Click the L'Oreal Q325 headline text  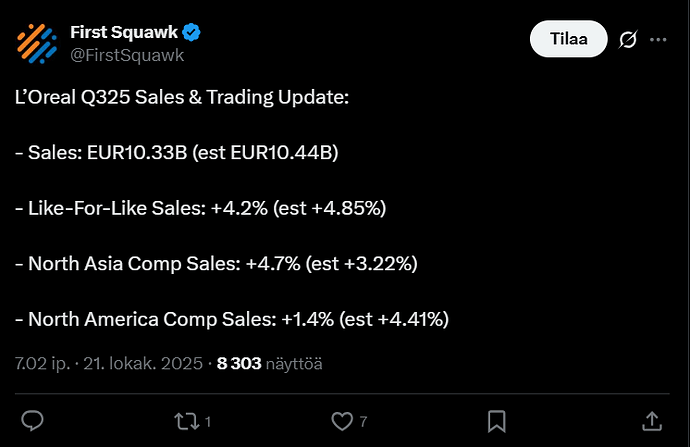[183, 98]
